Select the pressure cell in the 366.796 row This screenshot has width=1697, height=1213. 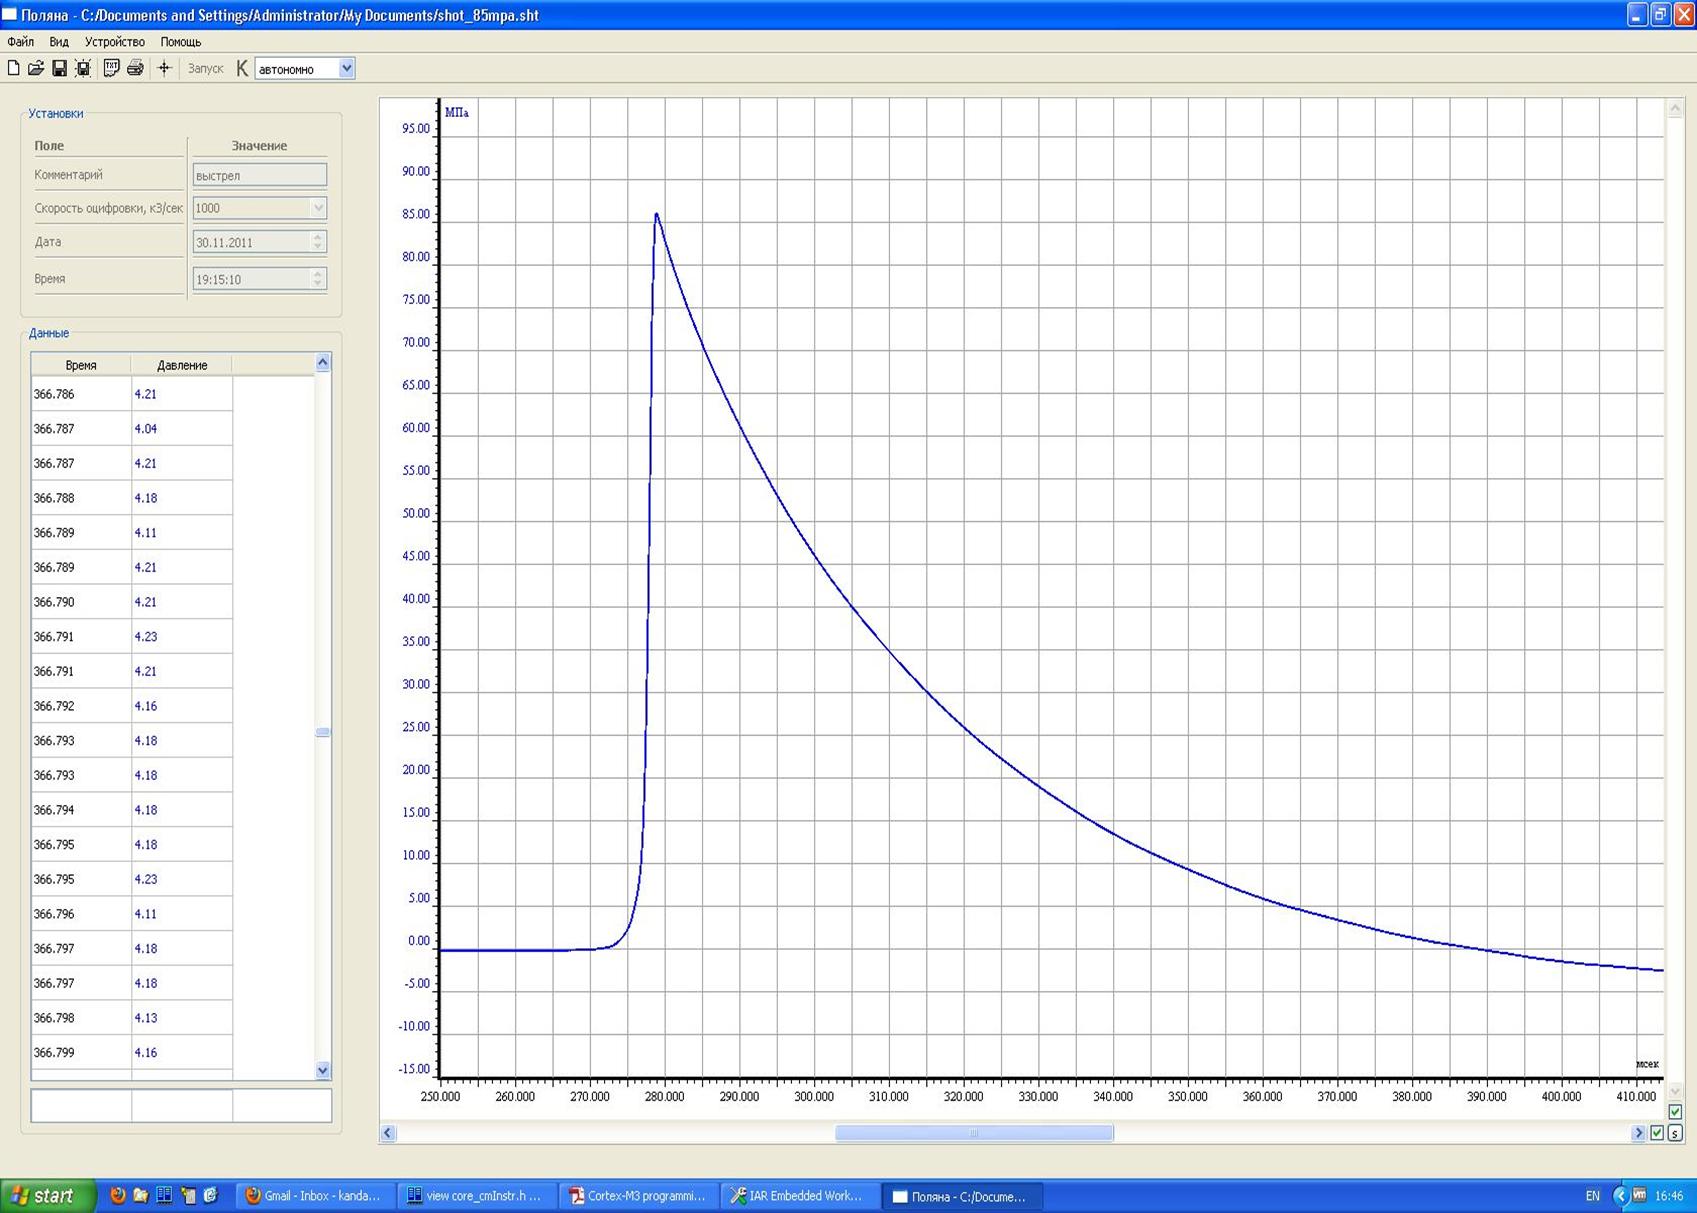[x=182, y=914]
